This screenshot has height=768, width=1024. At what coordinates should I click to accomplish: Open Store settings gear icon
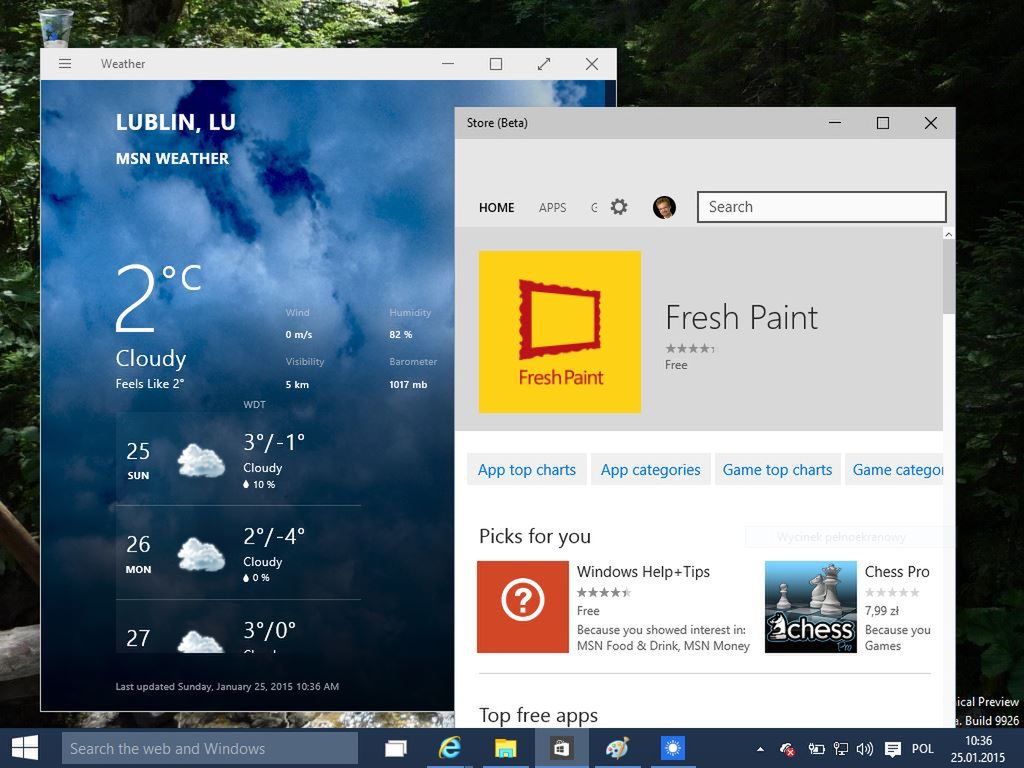coord(618,207)
